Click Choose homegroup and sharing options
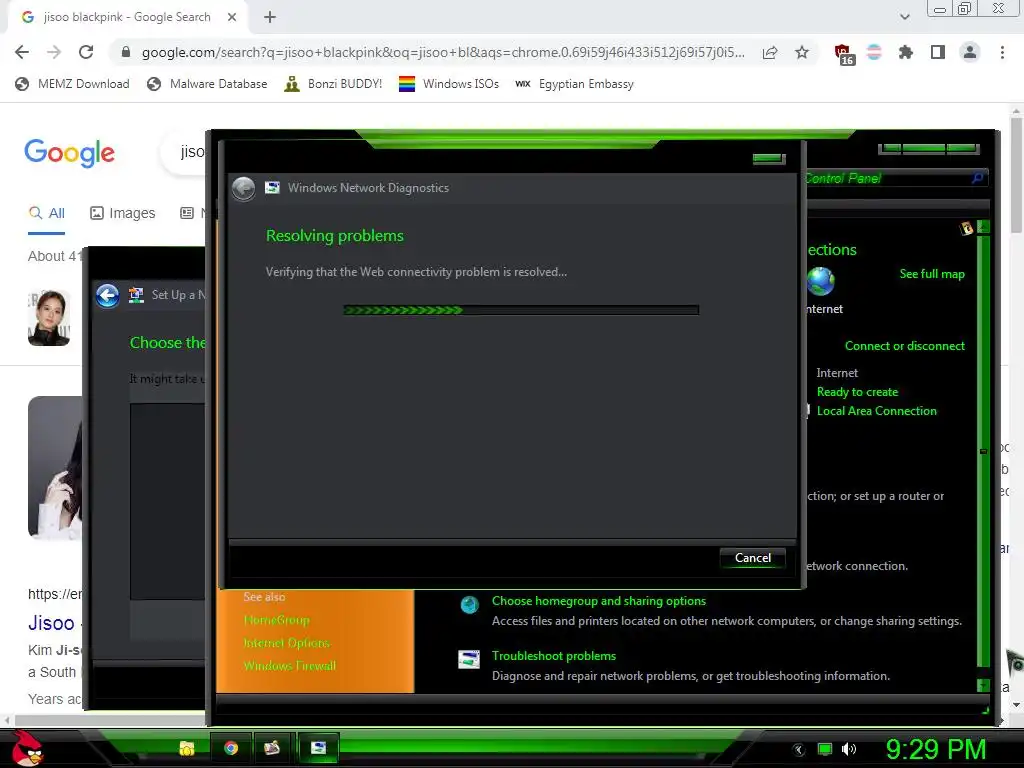The height and width of the screenshot is (768, 1024). tap(599, 601)
